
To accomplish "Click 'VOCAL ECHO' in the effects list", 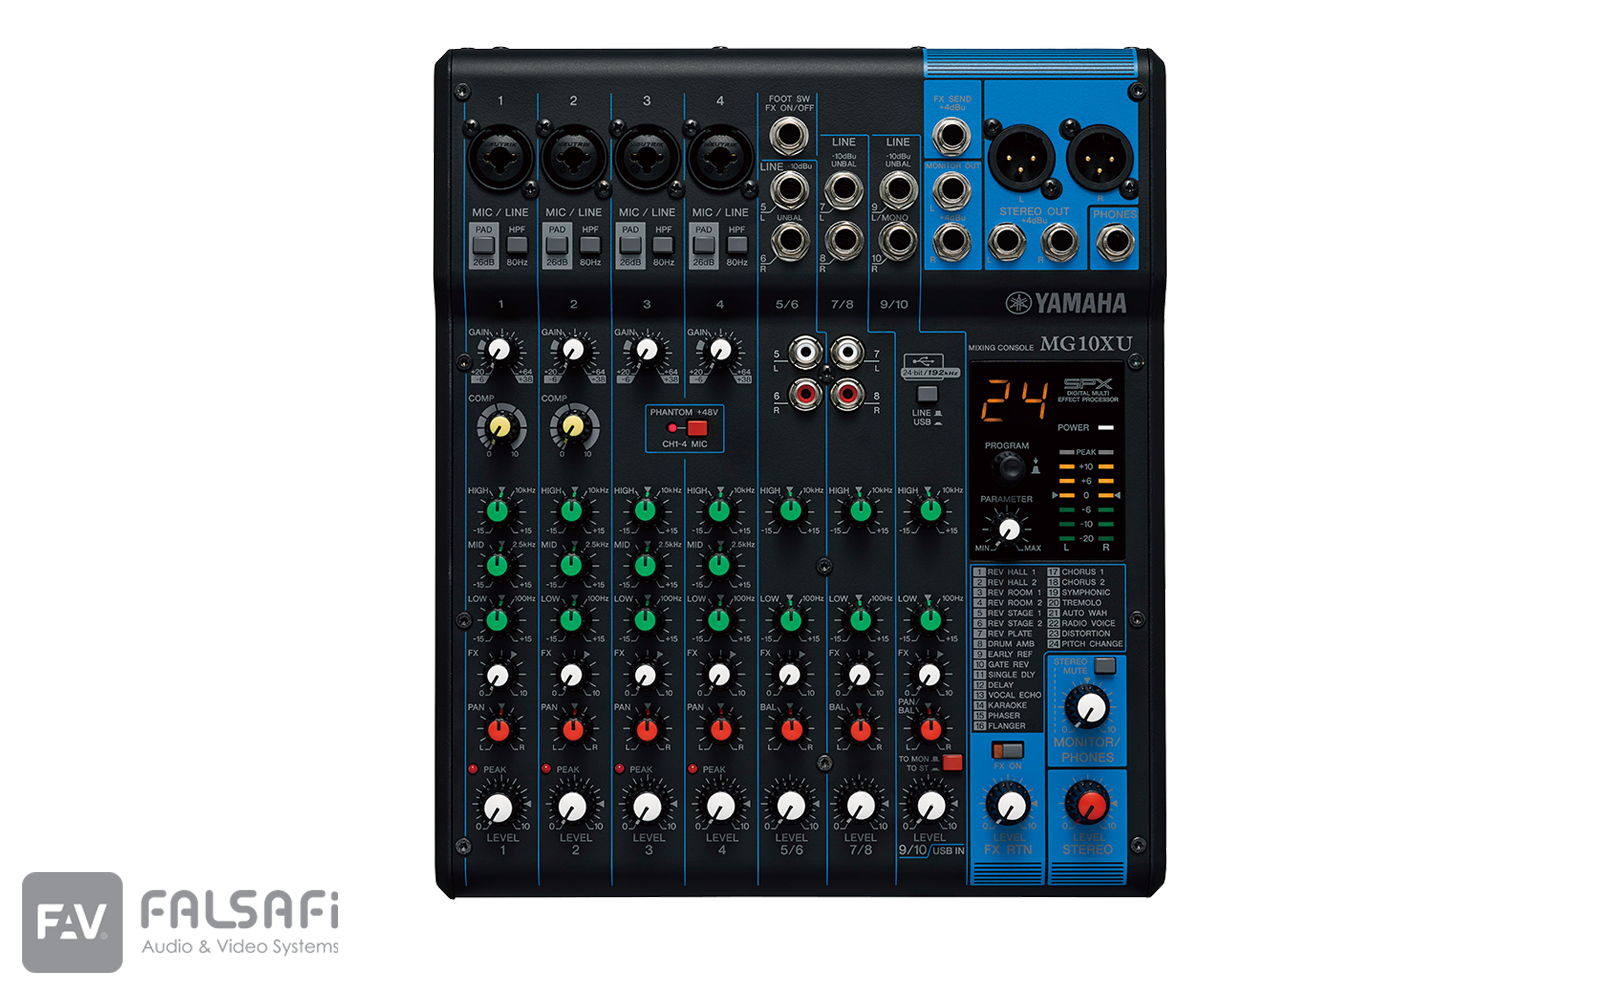I will point(1014,695).
